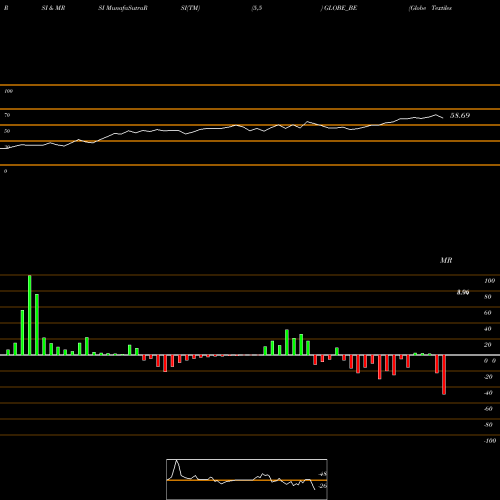Click the 'SI MunafaSutraR' header label
Image resolution: width=500 pixels, height=500 pixels.
point(123,8)
